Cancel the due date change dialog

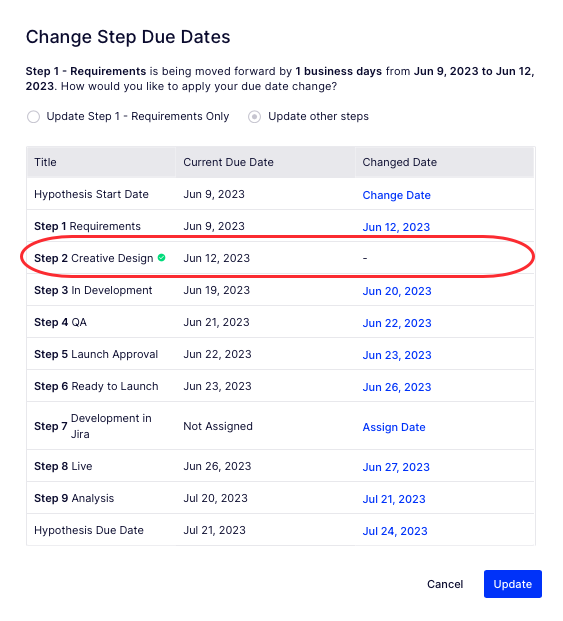(x=445, y=584)
